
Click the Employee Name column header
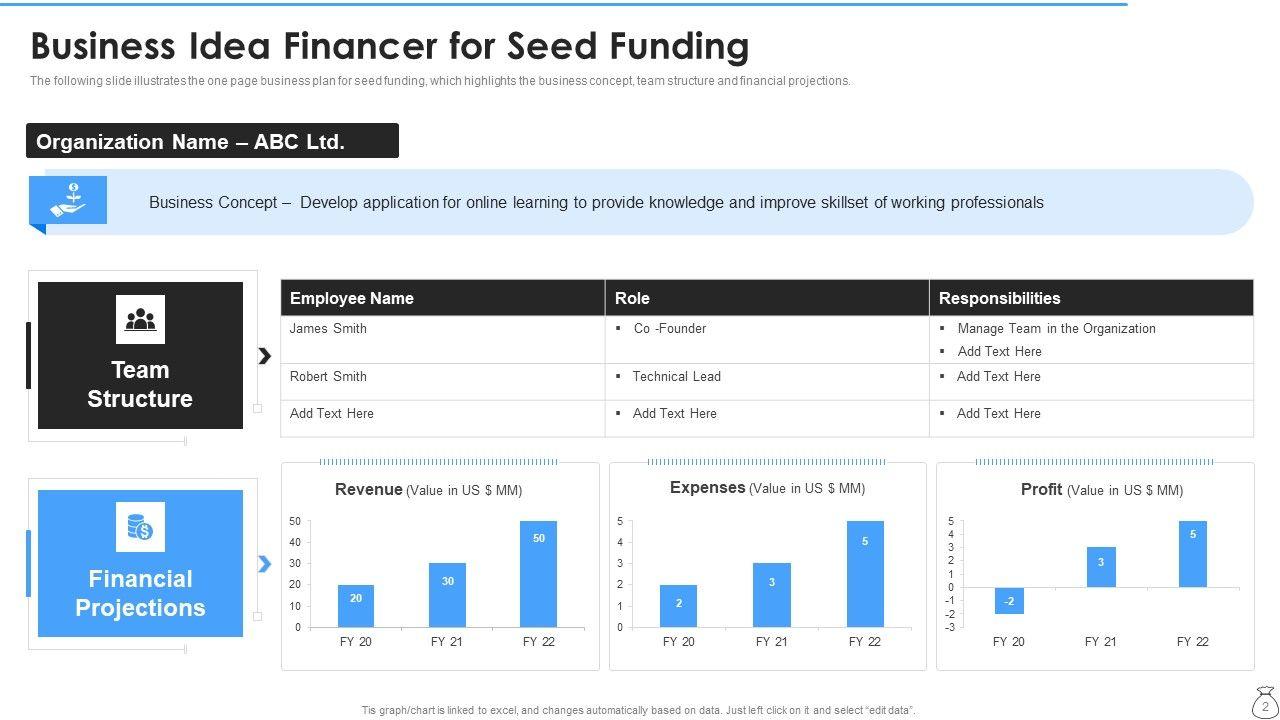[352, 298]
